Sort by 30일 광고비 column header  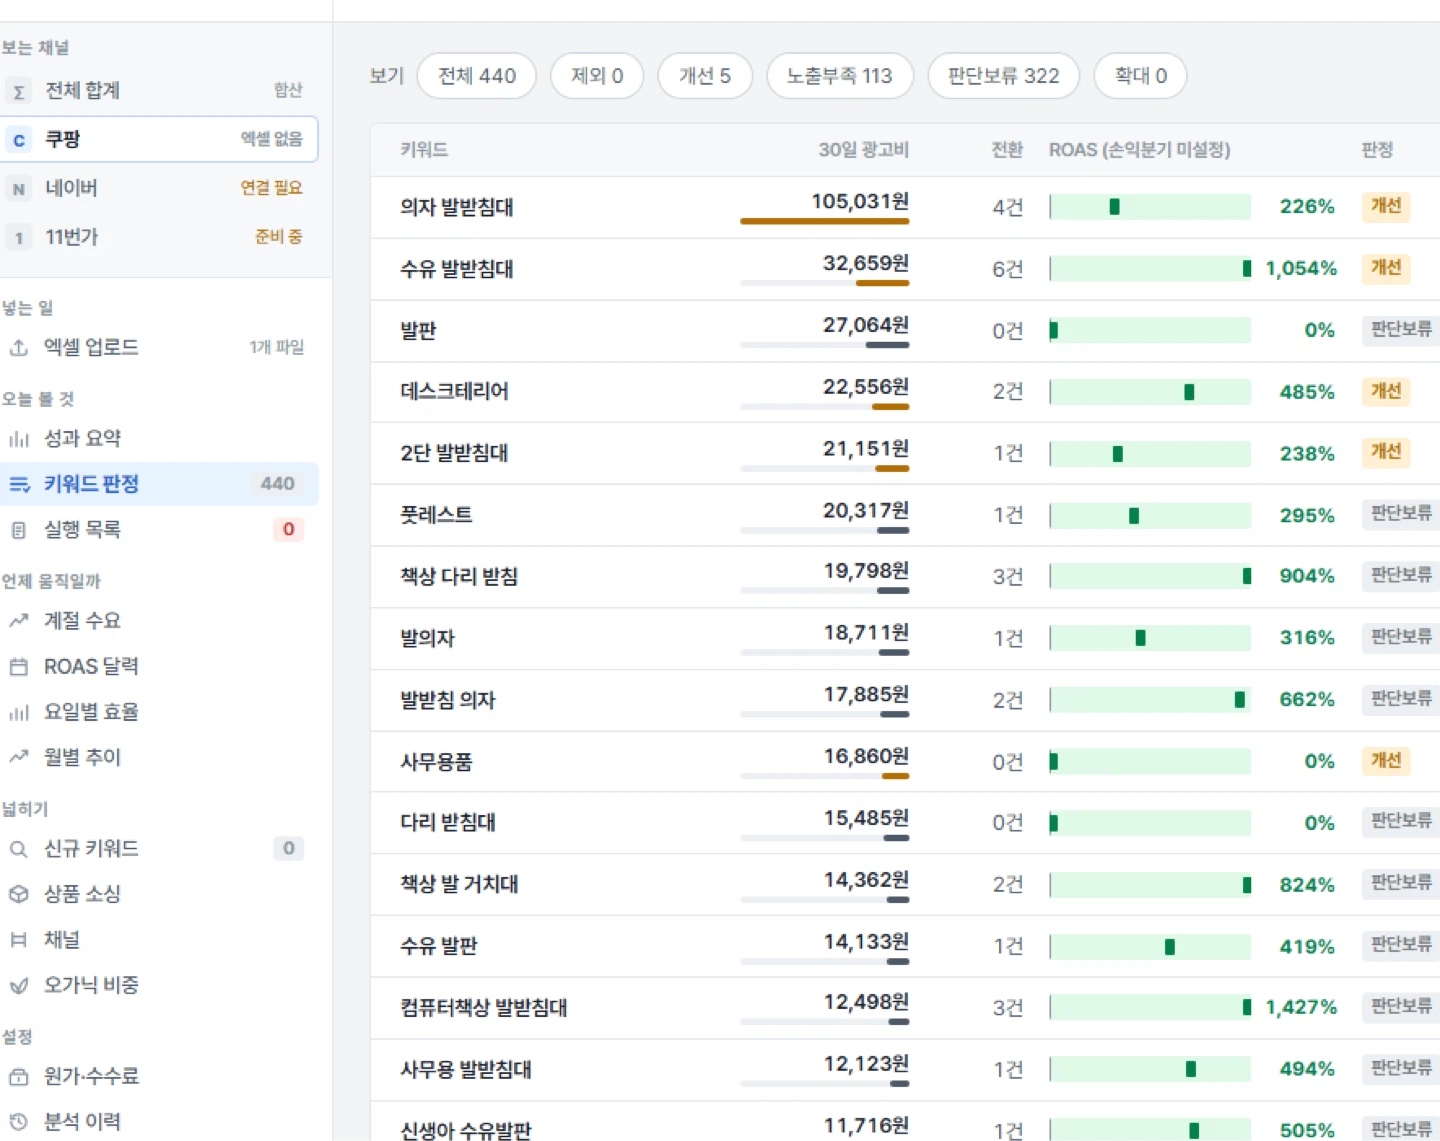(863, 150)
